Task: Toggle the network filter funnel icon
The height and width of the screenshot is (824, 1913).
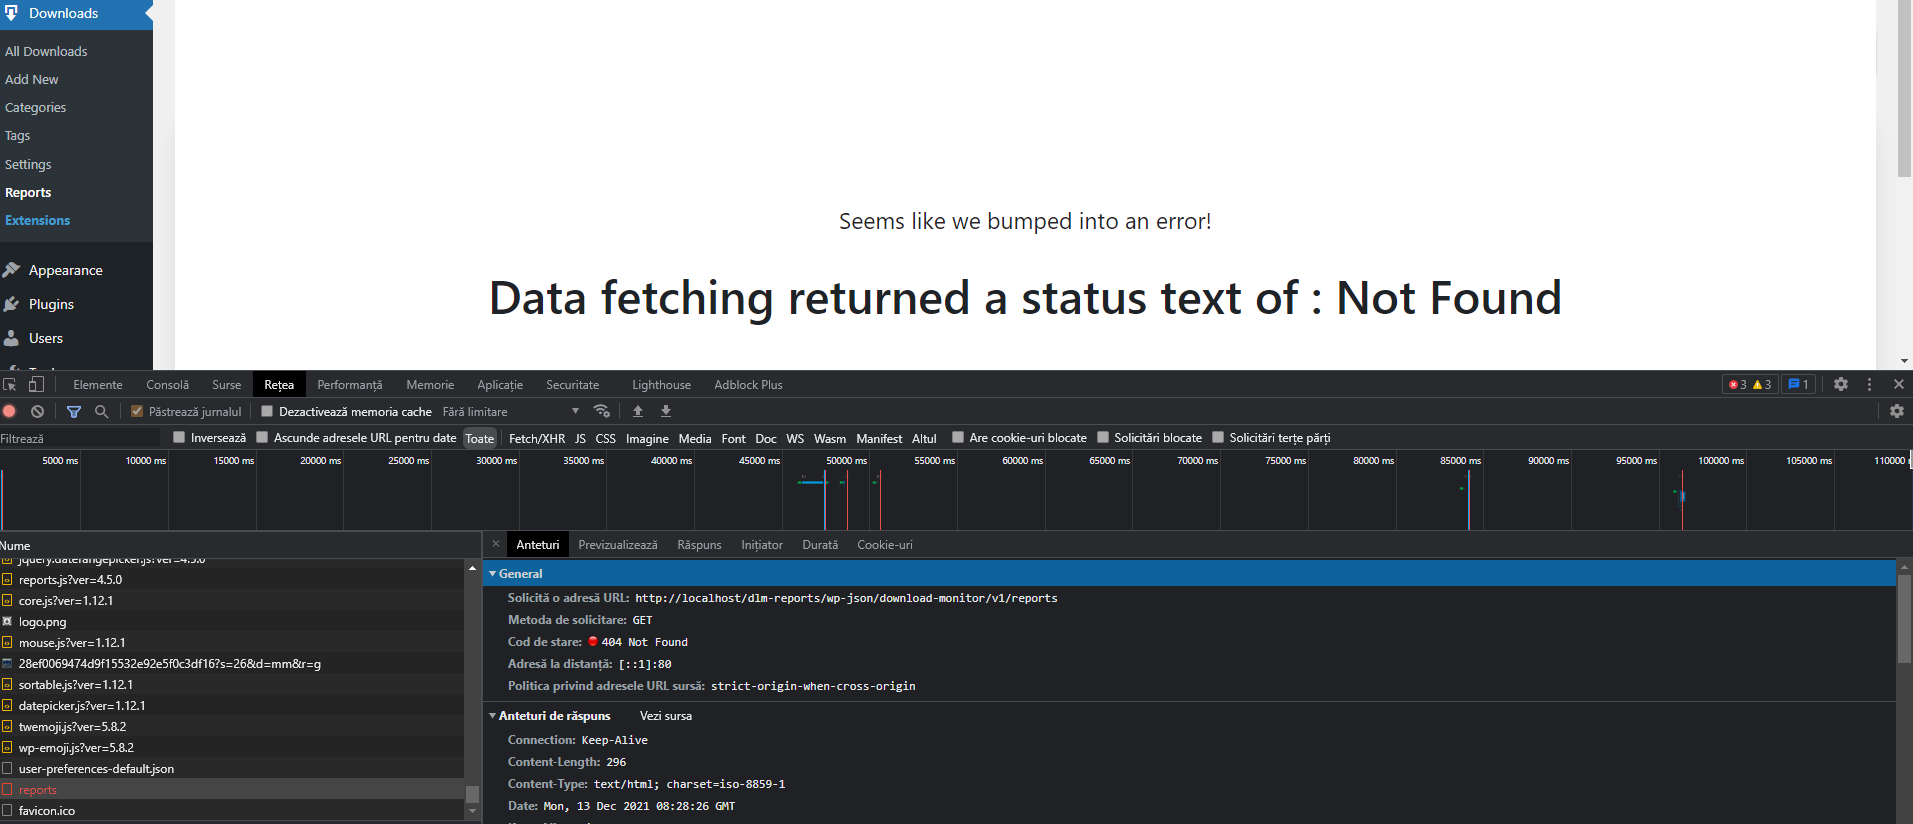Action: point(74,411)
